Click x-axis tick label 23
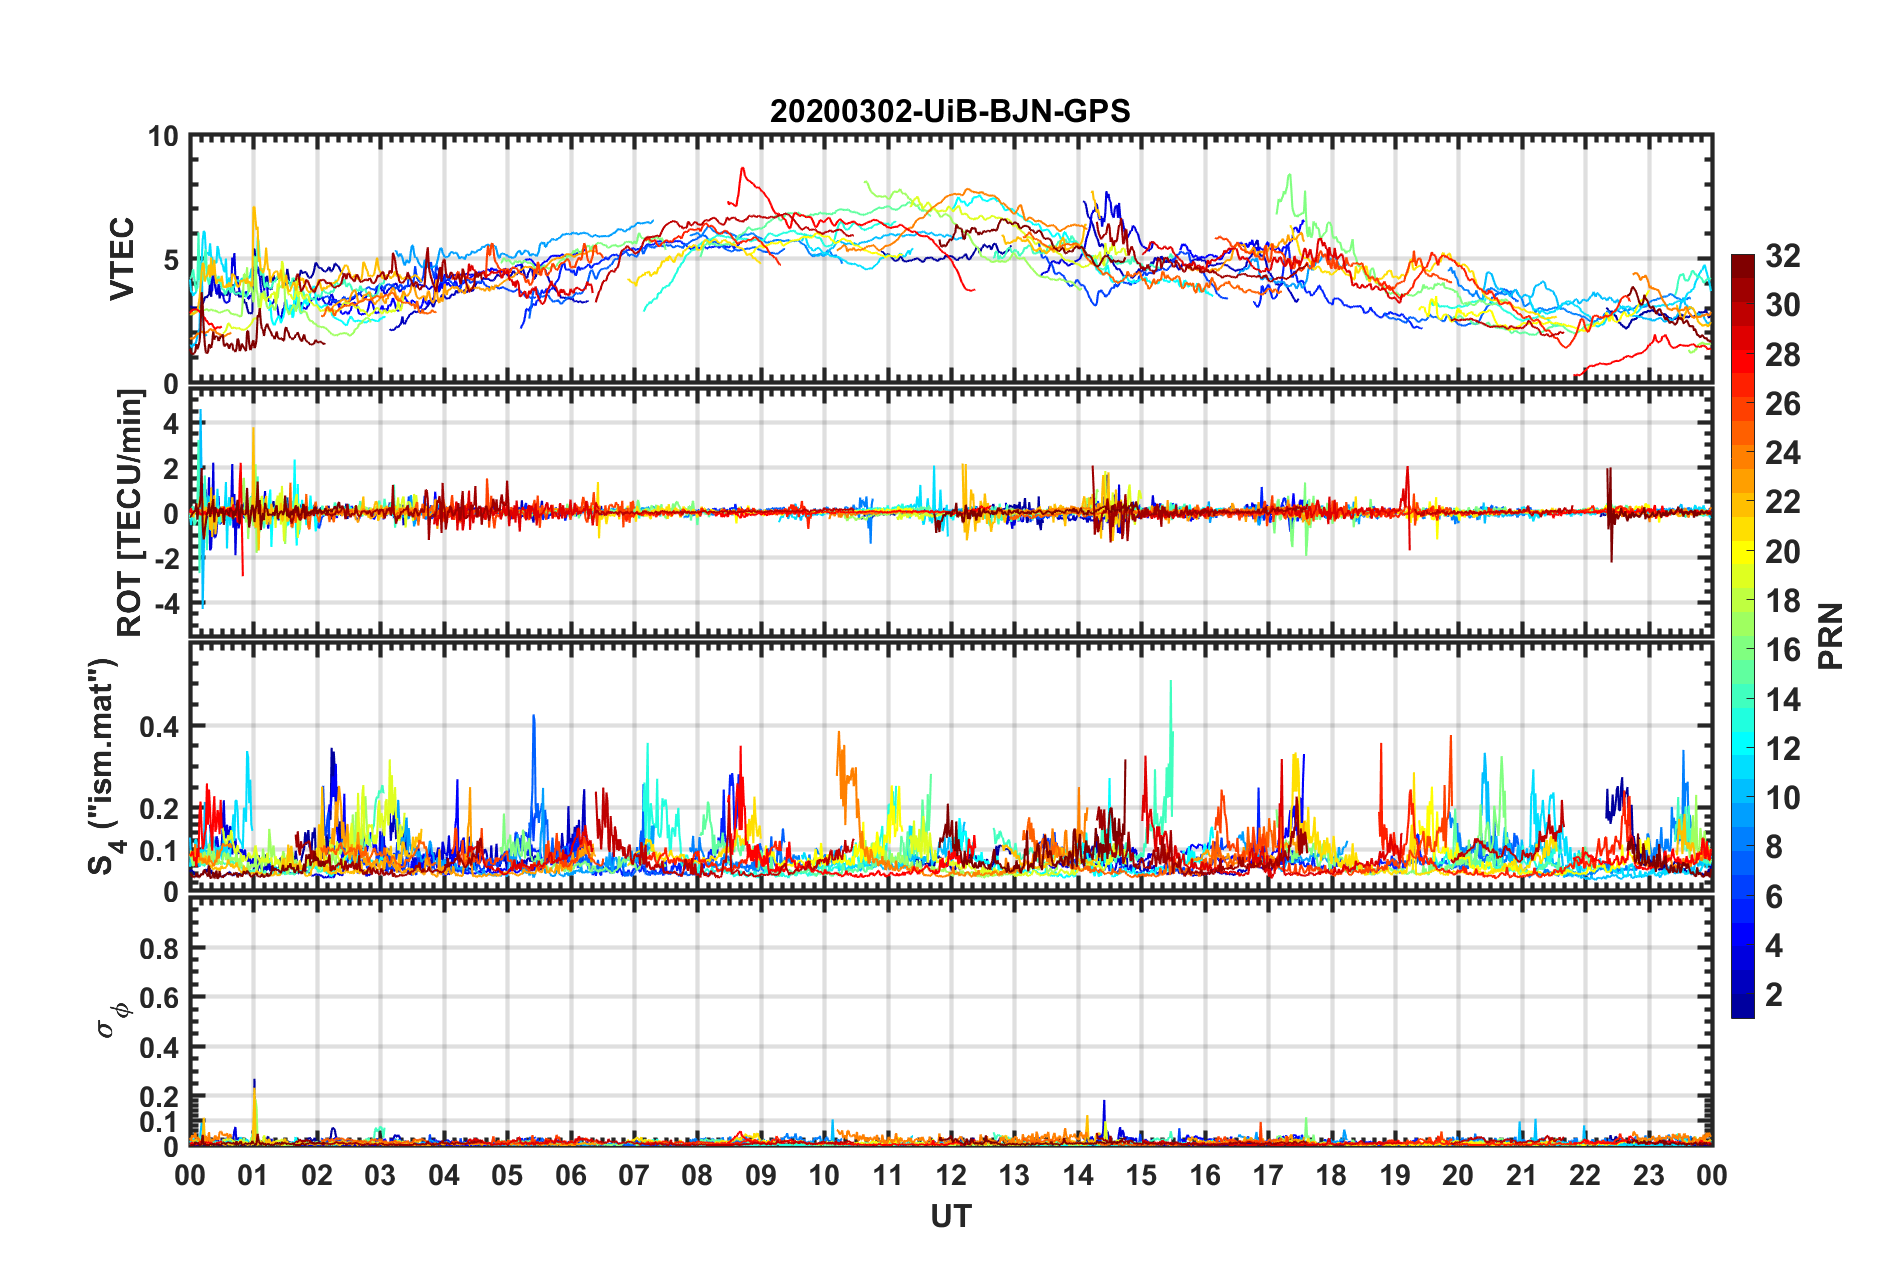Viewport: 1902px width, 1272px height. pos(1648,1175)
